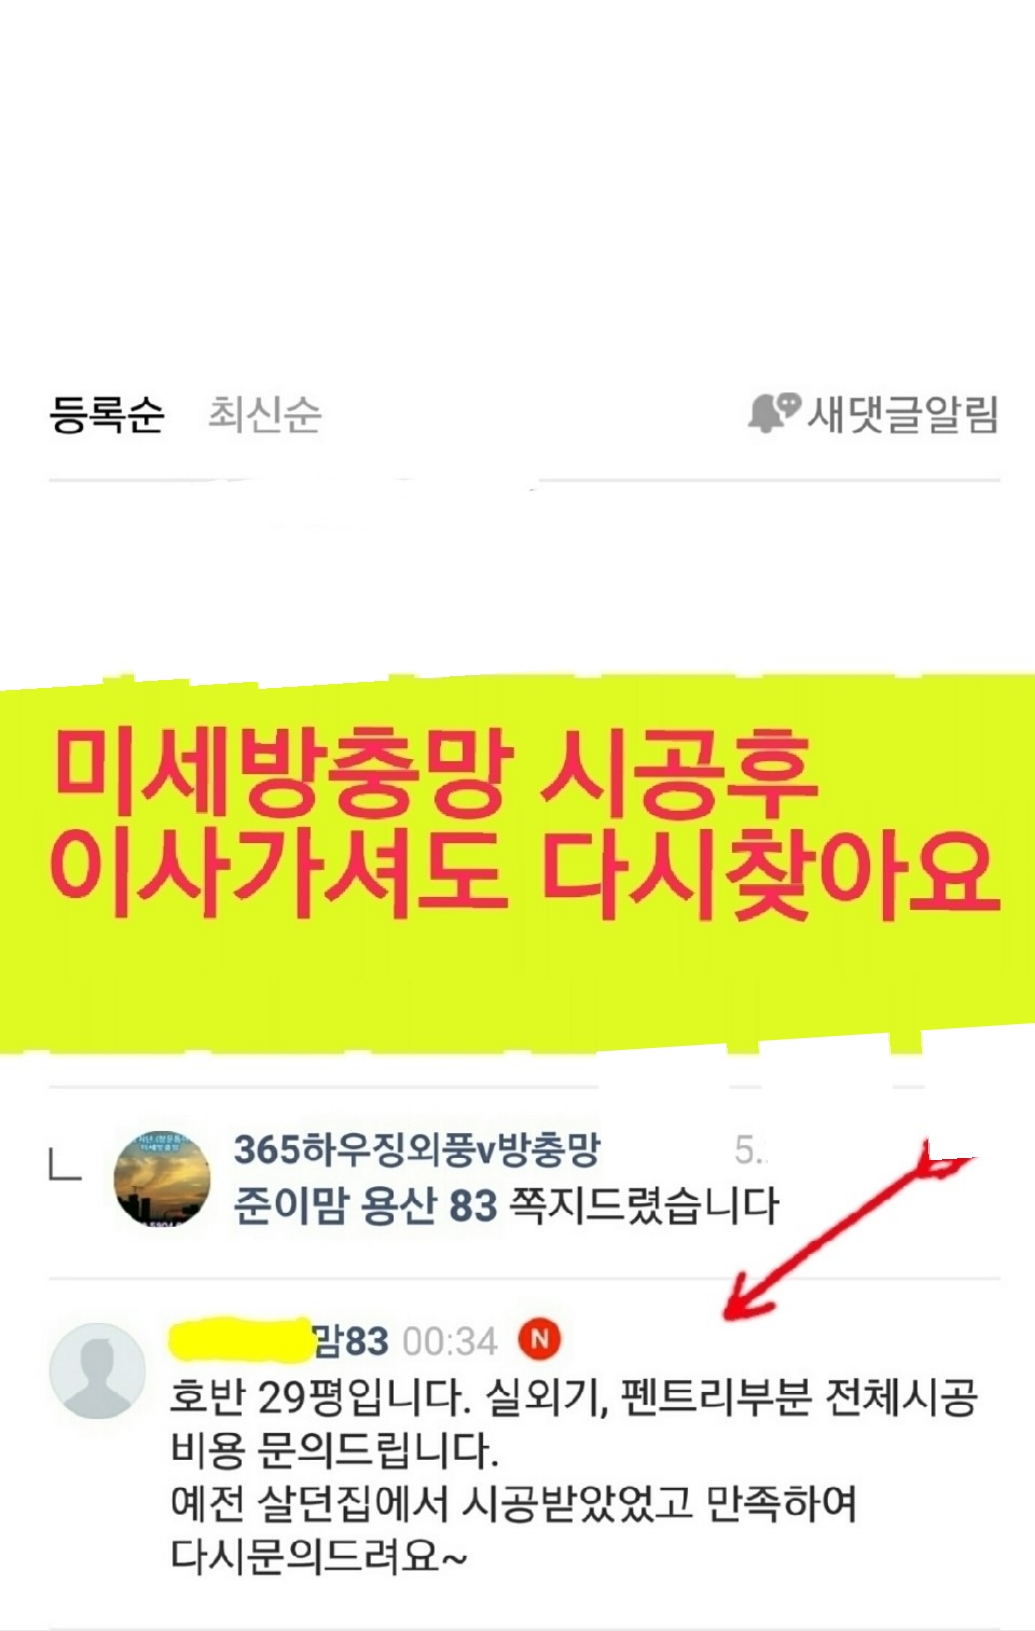Open the gray default avatar profile
This screenshot has width=1035, height=1631.
tap(97, 1370)
